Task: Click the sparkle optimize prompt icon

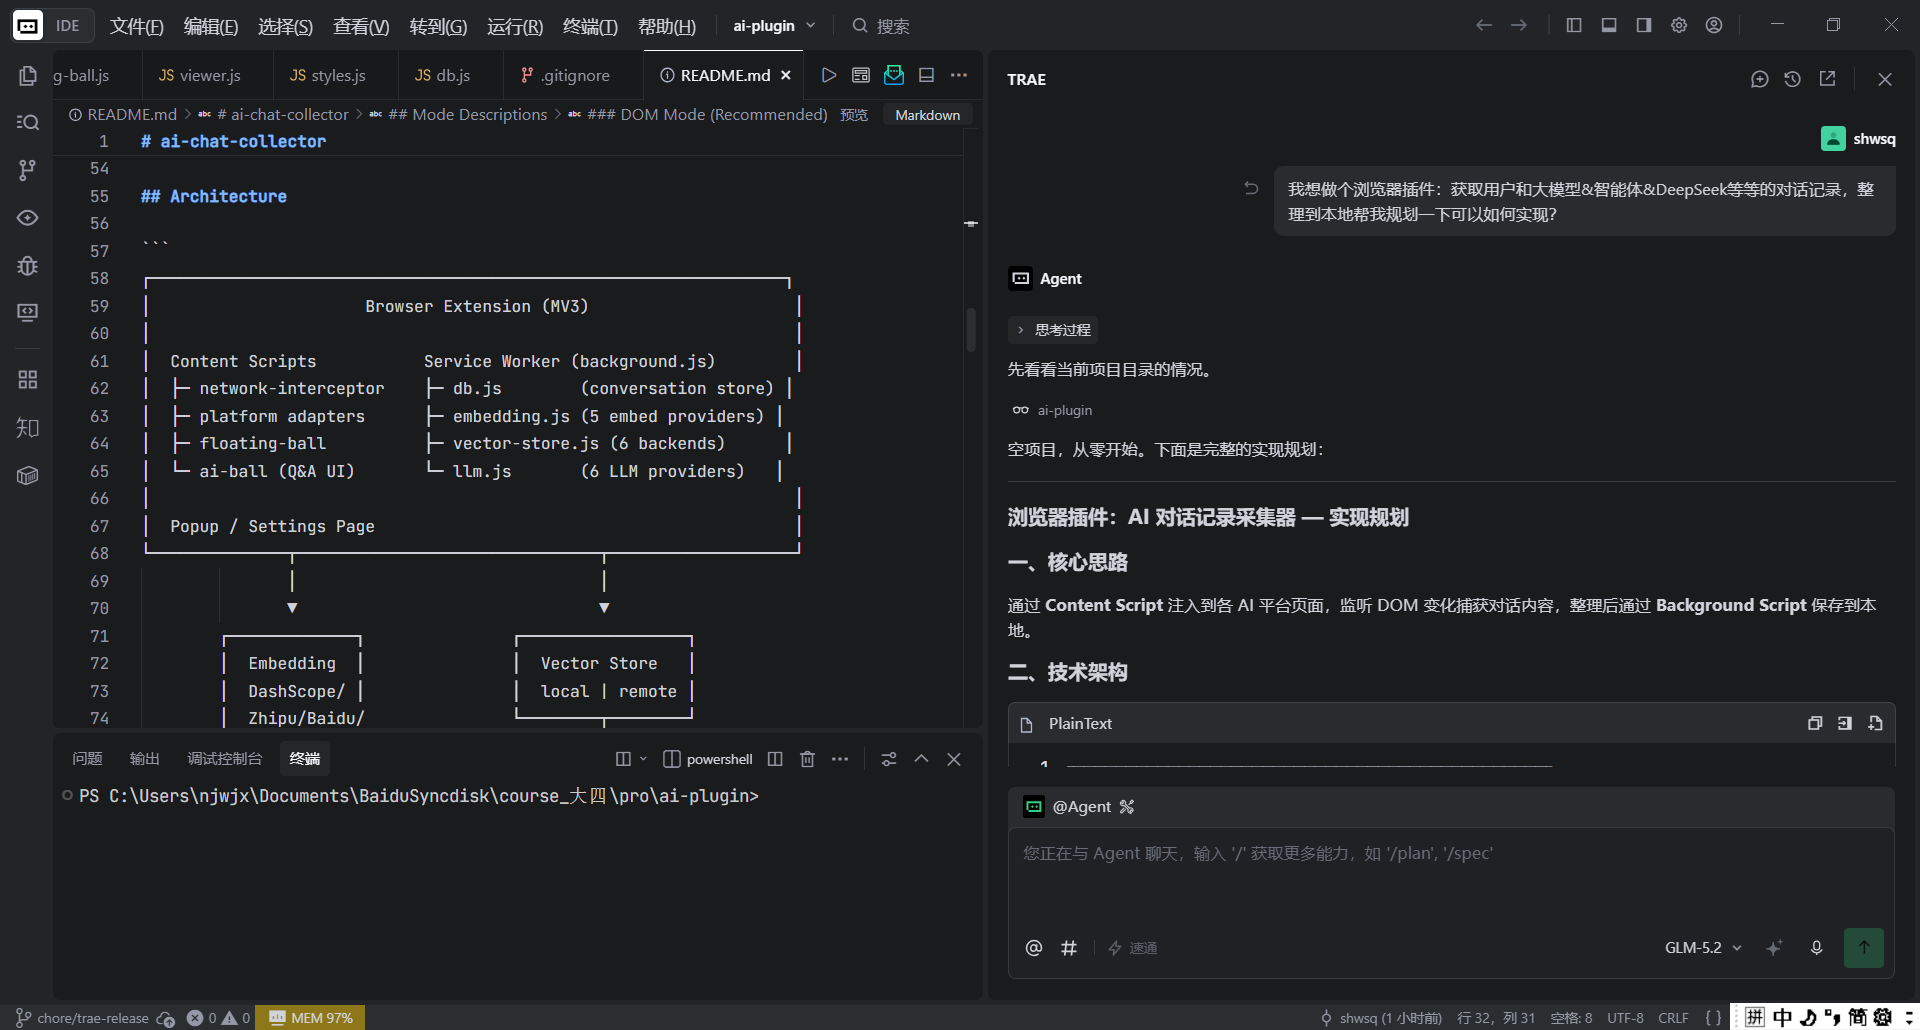Action: point(1774,948)
